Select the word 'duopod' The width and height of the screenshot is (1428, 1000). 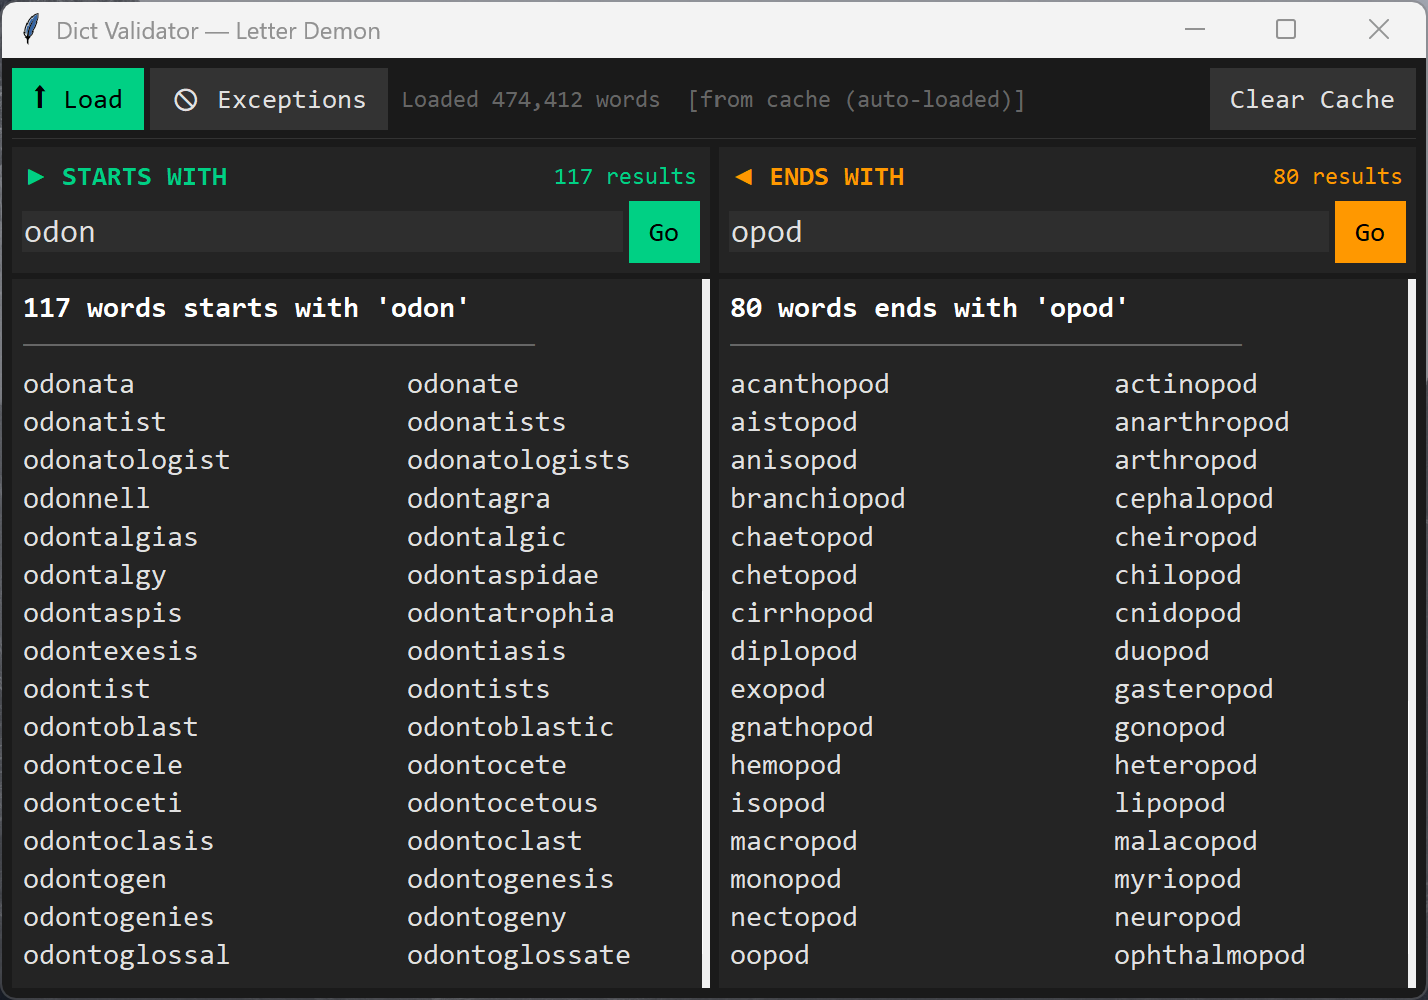pyautogui.click(x=1162, y=650)
